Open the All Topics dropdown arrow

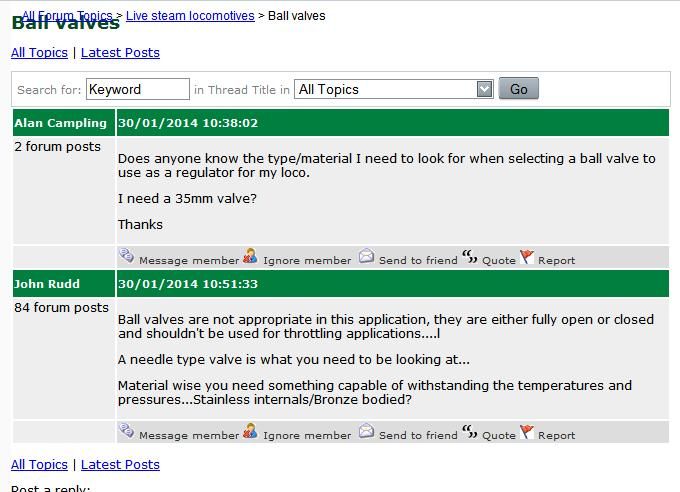click(x=484, y=89)
